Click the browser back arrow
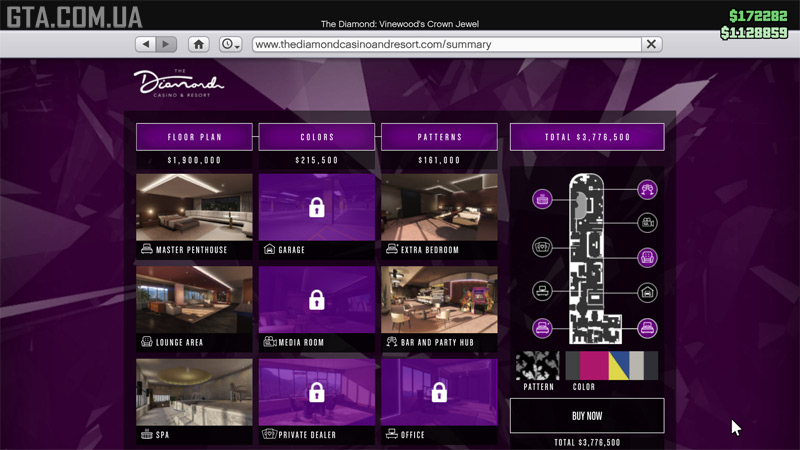 [146, 44]
